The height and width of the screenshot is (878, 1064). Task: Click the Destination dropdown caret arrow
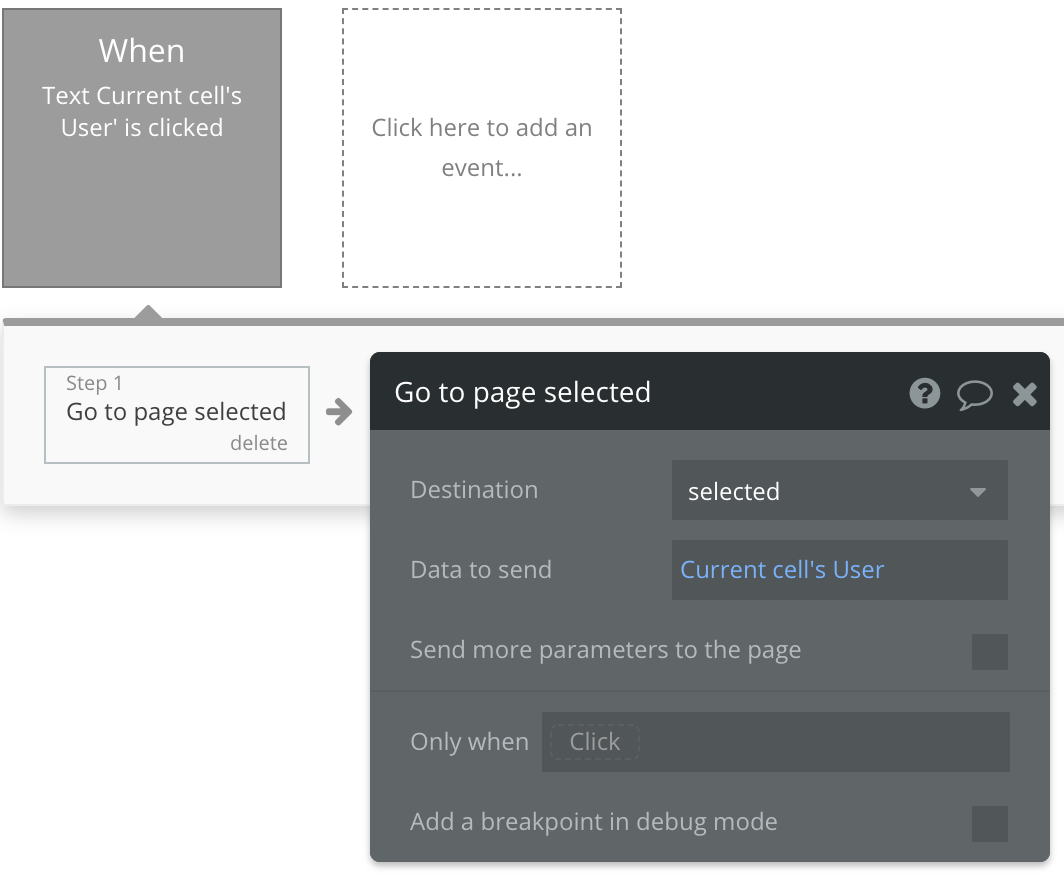click(978, 492)
